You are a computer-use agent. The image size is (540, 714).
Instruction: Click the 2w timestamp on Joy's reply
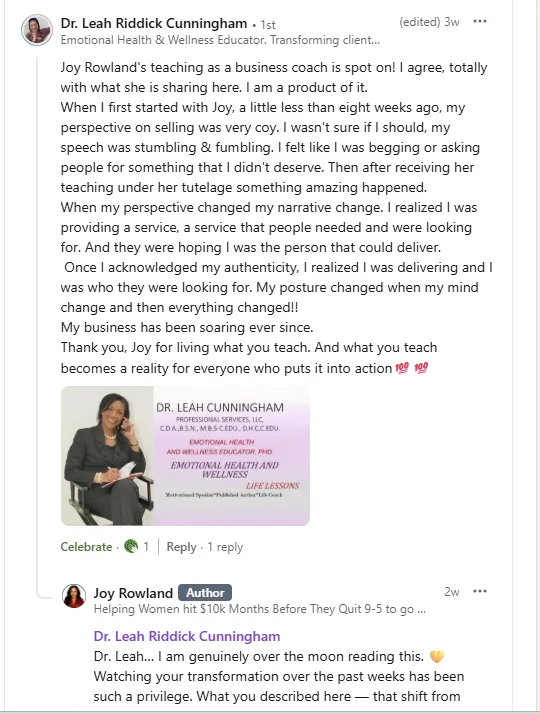(452, 592)
